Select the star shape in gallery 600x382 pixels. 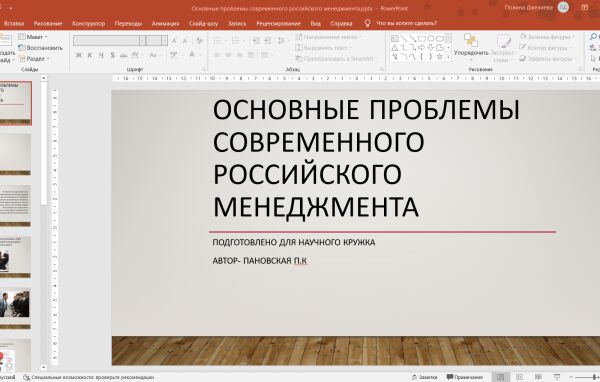click(x=440, y=56)
